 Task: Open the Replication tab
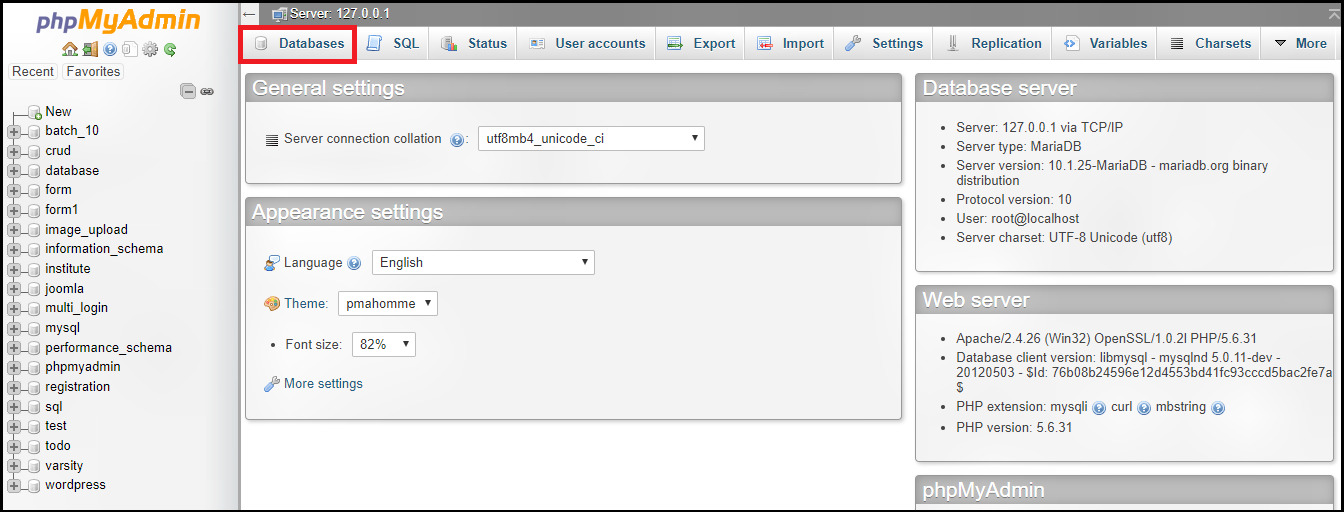point(994,44)
